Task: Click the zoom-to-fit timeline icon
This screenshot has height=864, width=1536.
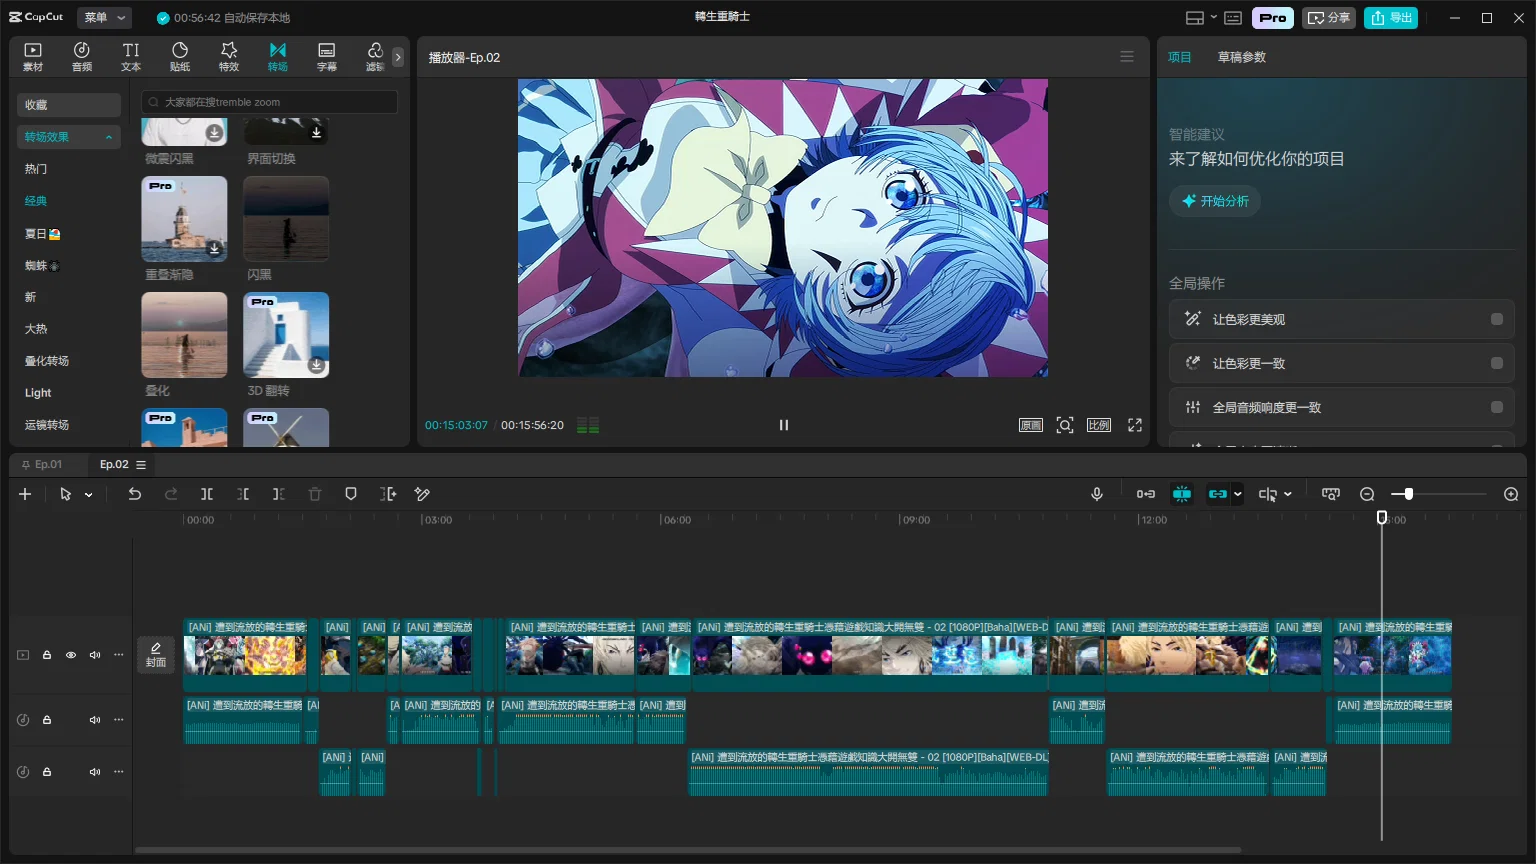Action: pos(1331,494)
